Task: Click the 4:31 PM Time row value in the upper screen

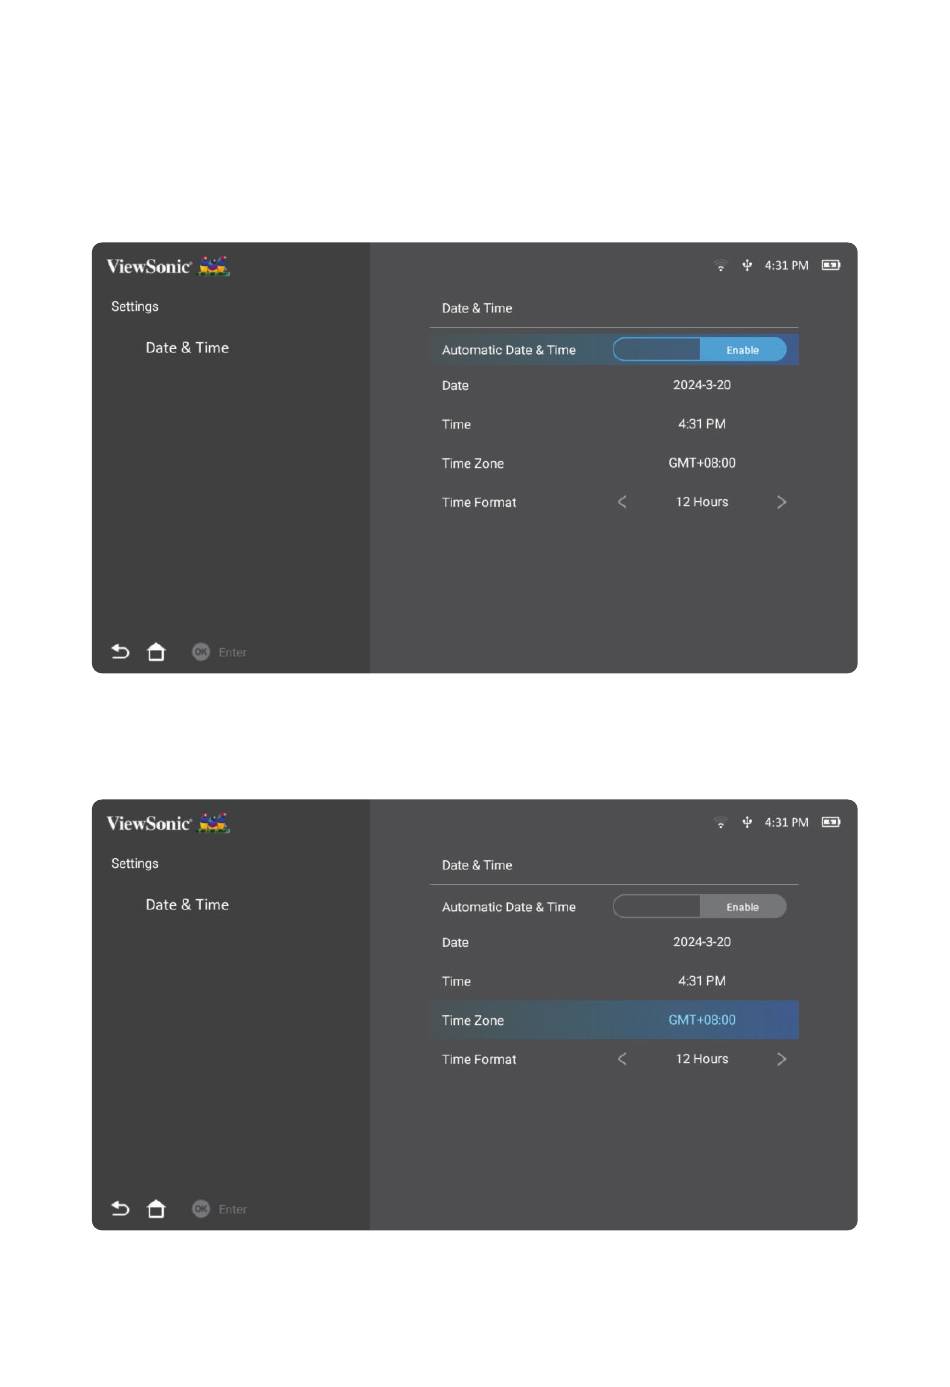Action: point(702,424)
